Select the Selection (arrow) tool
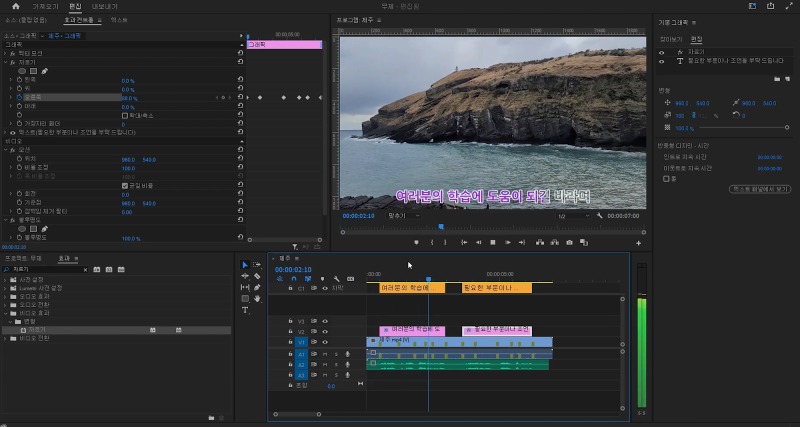The width and height of the screenshot is (800, 427). pos(245,264)
